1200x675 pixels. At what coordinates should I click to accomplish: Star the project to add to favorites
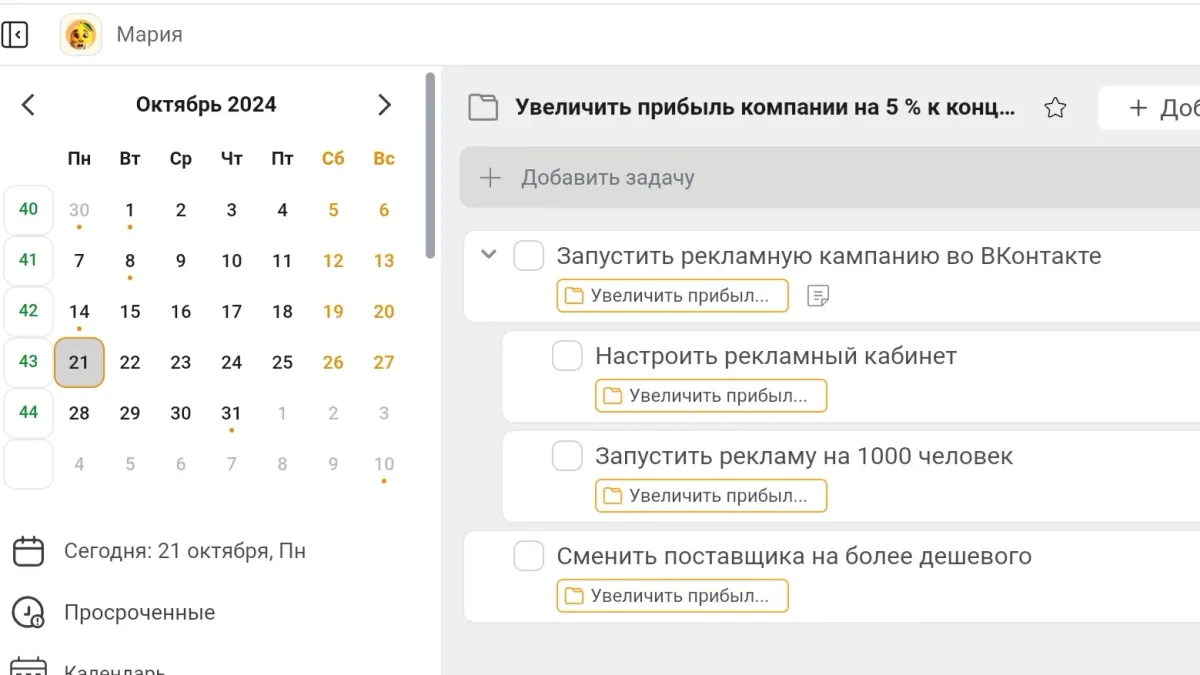click(x=1054, y=108)
